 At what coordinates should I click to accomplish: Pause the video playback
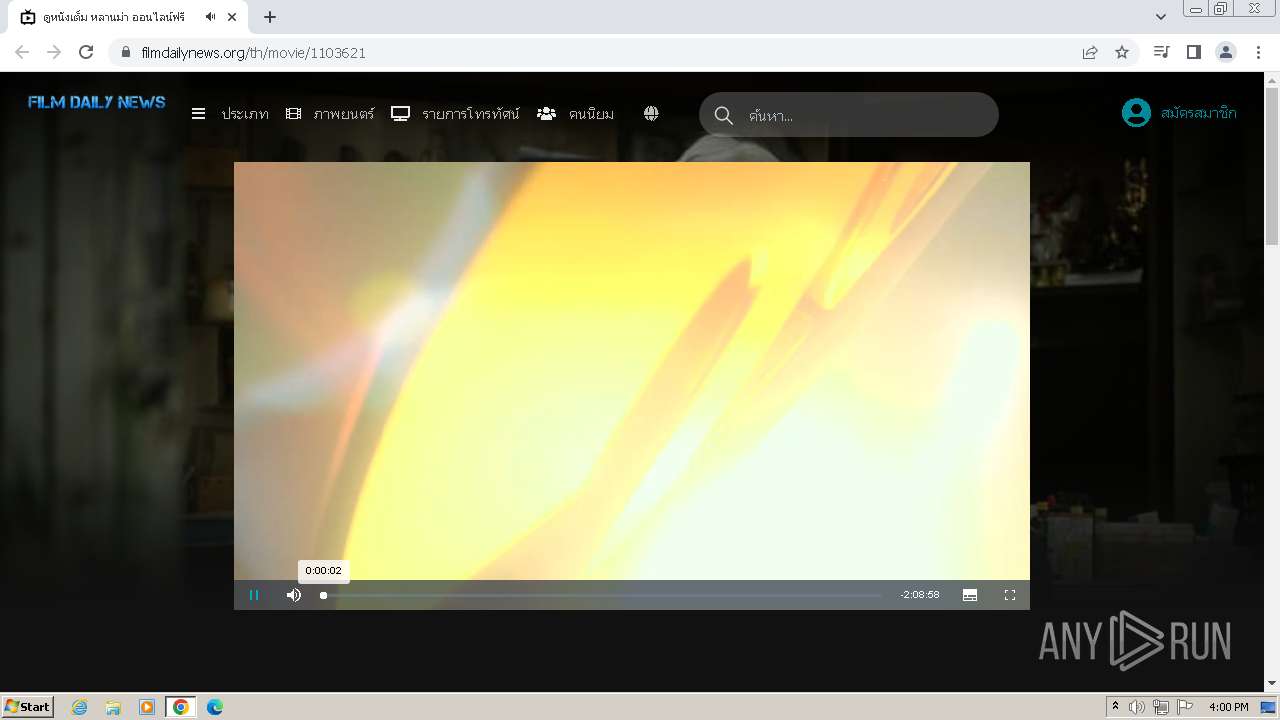[x=254, y=595]
